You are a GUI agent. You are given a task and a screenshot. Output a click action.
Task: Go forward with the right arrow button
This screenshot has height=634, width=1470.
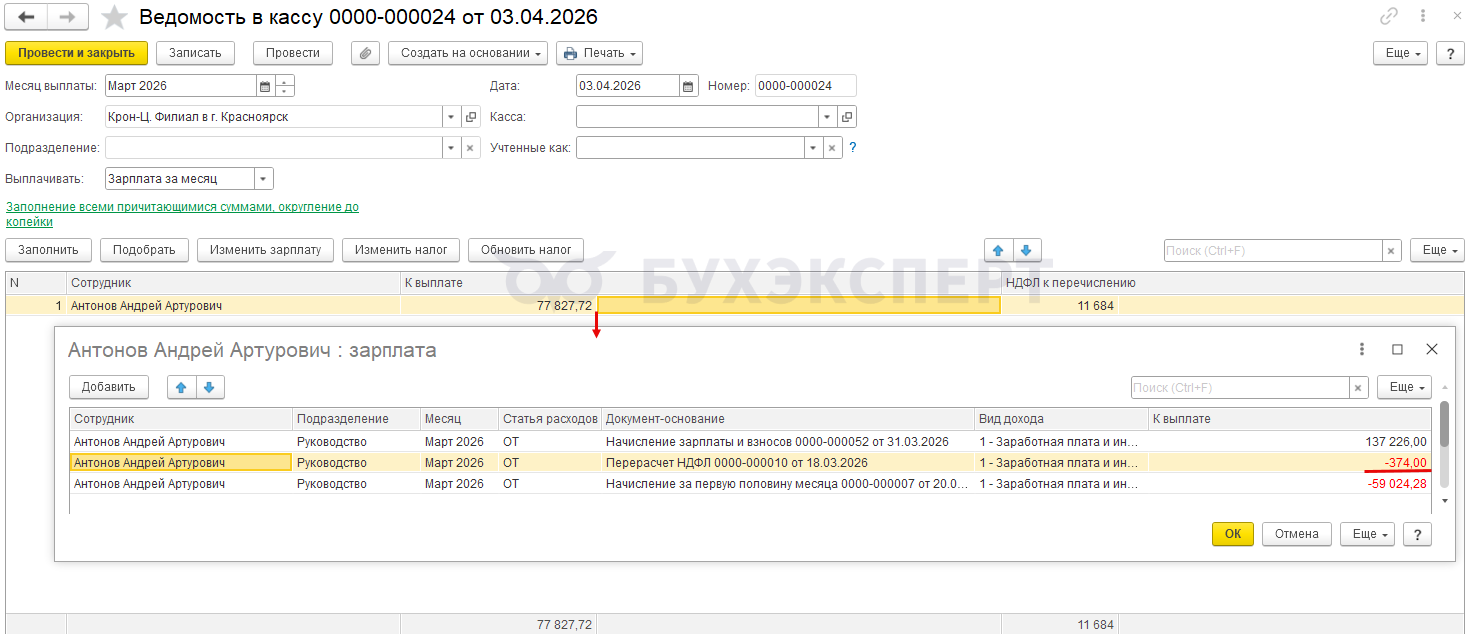67,17
